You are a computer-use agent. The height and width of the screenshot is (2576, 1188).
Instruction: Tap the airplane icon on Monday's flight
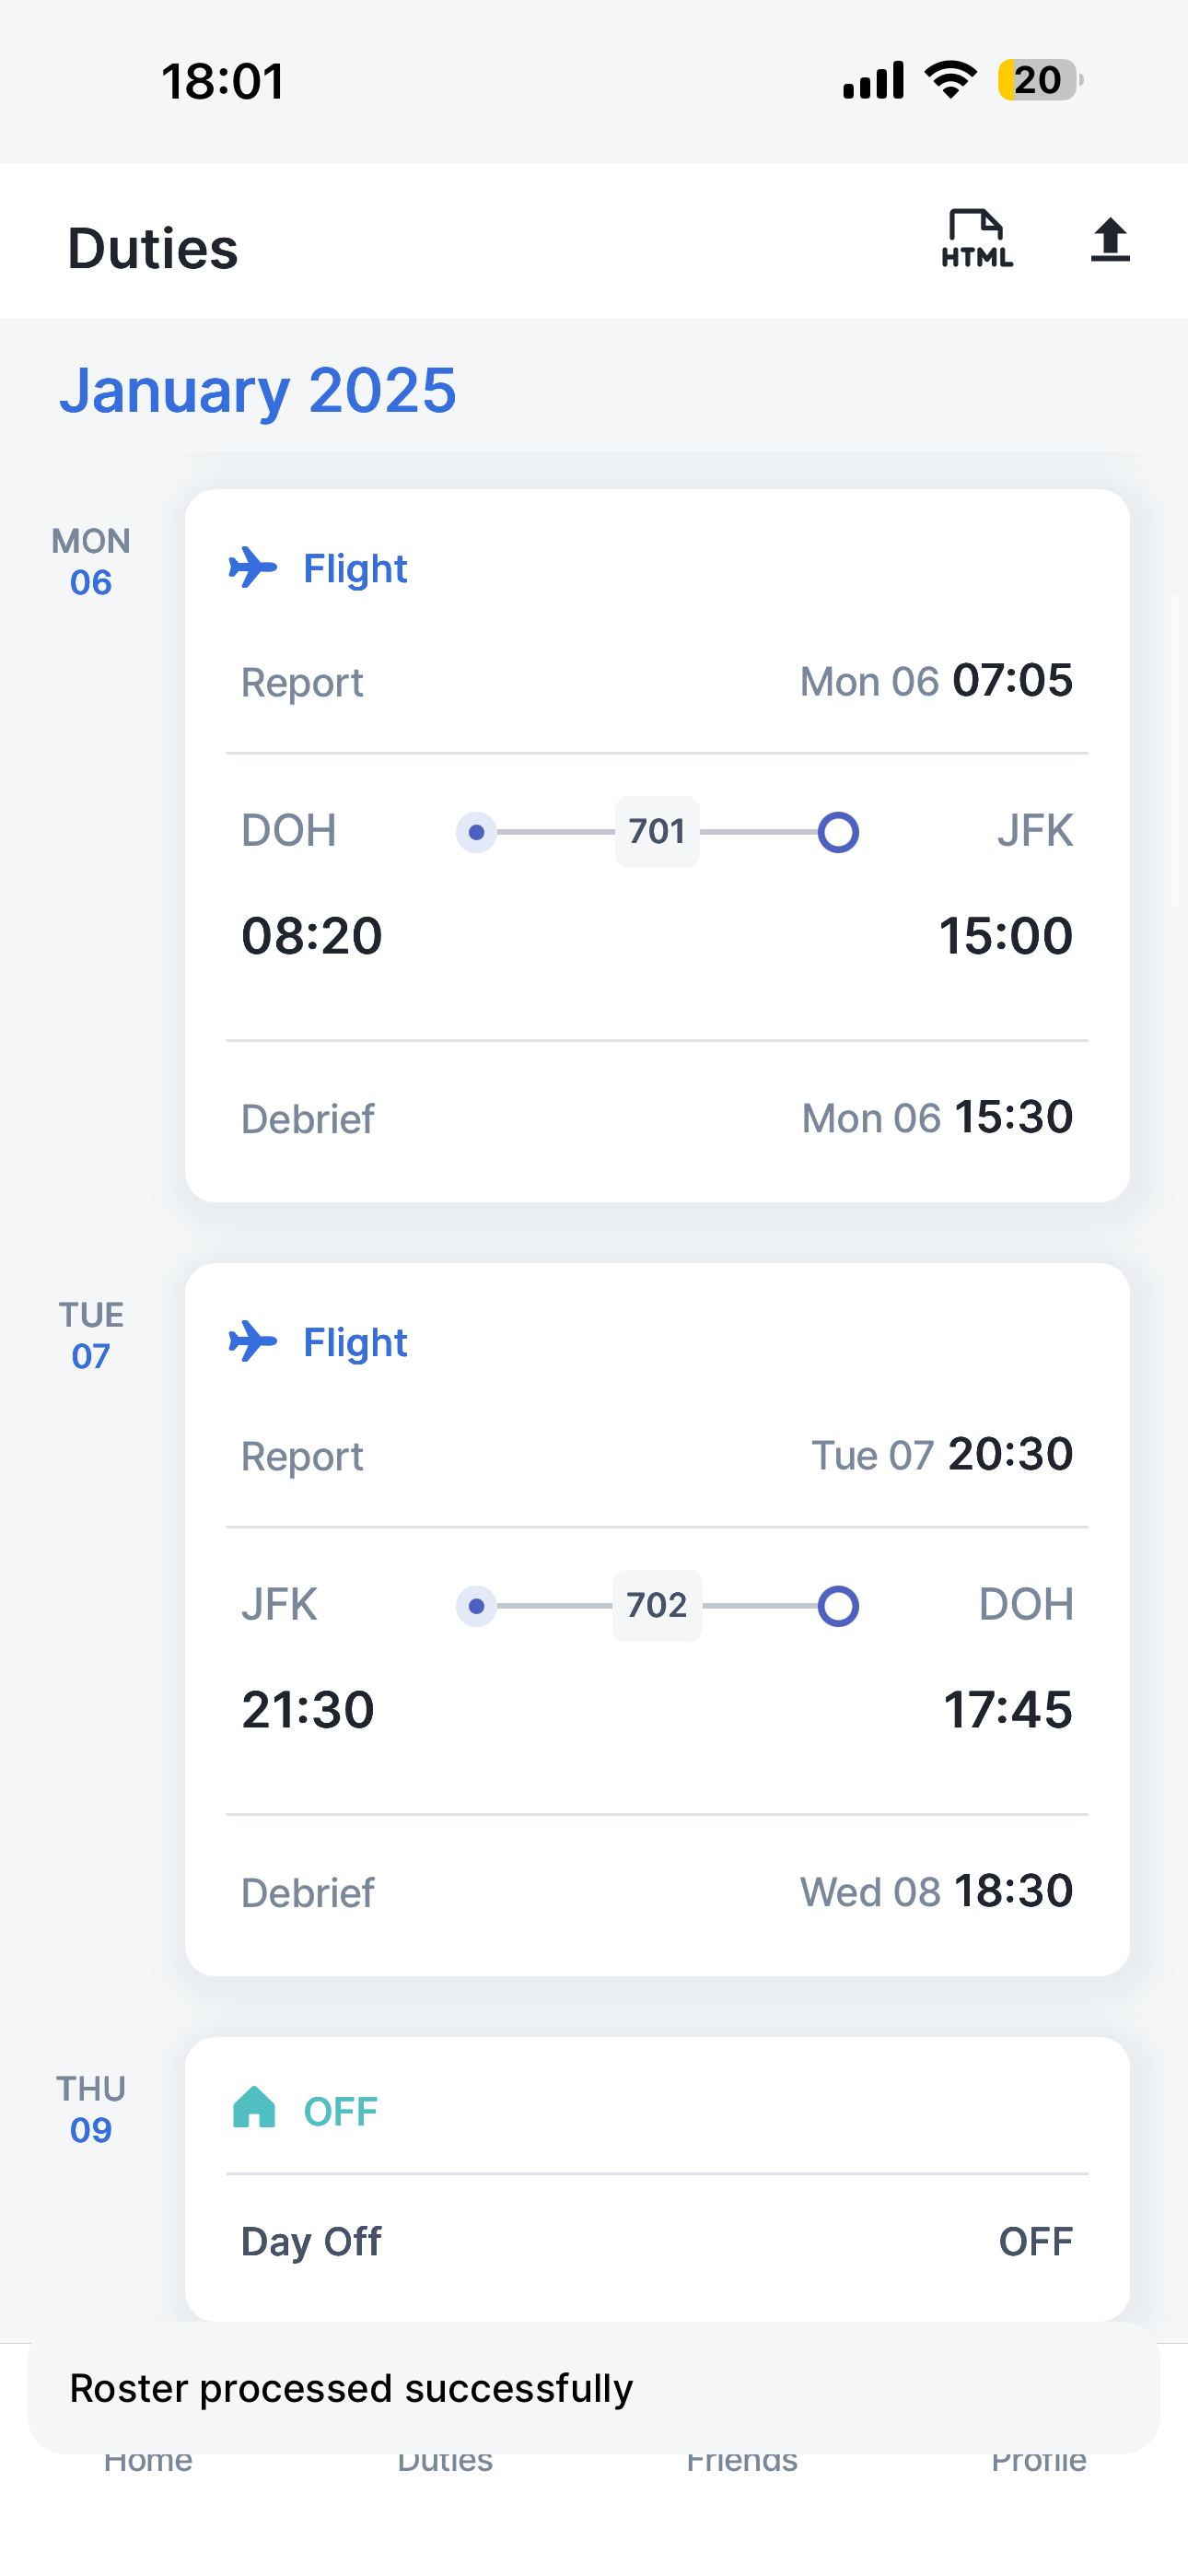click(252, 568)
